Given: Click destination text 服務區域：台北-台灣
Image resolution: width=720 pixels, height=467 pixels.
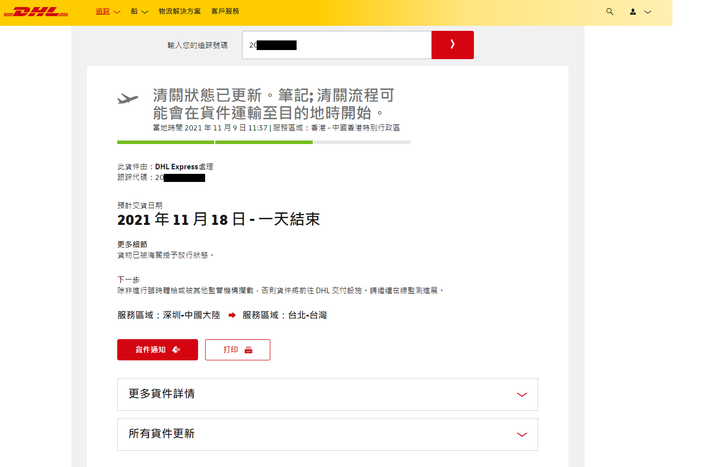Looking at the screenshot, I should pos(285,315).
